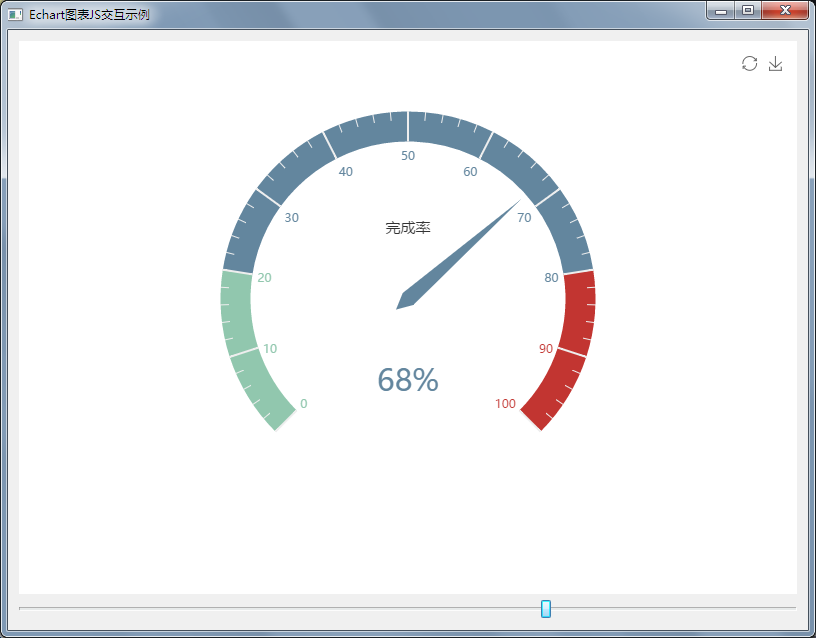Click the window title text Echart图表JS交互示例
Image resolution: width=816 pixels, height=638 pixels.
pos(90,14)
